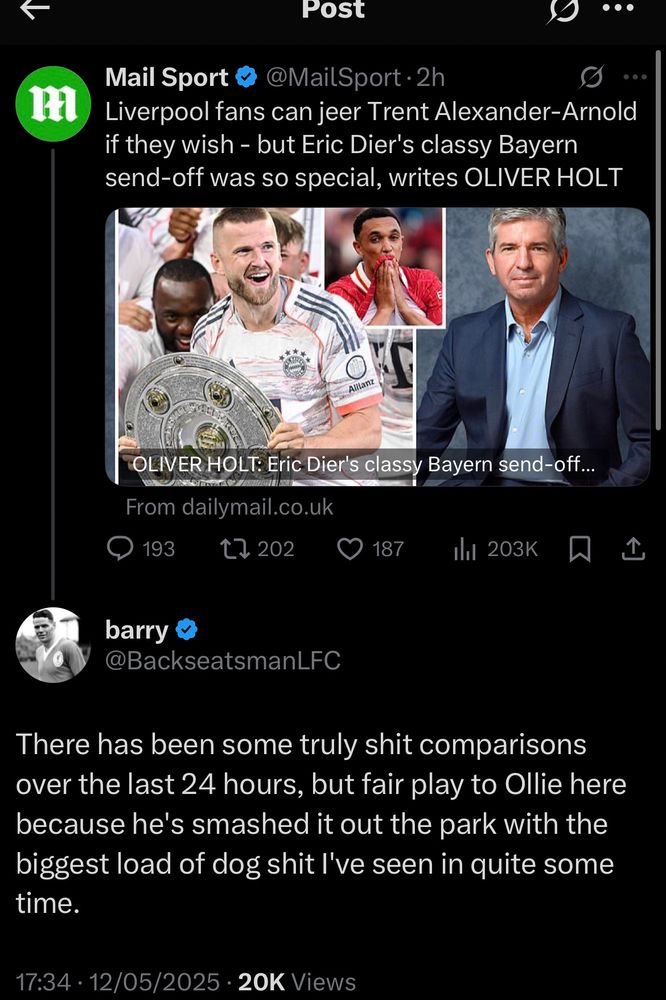Open the Oliver Holt article image card
This screenshot has height=1000, width=666.
(x=378, y=346)
